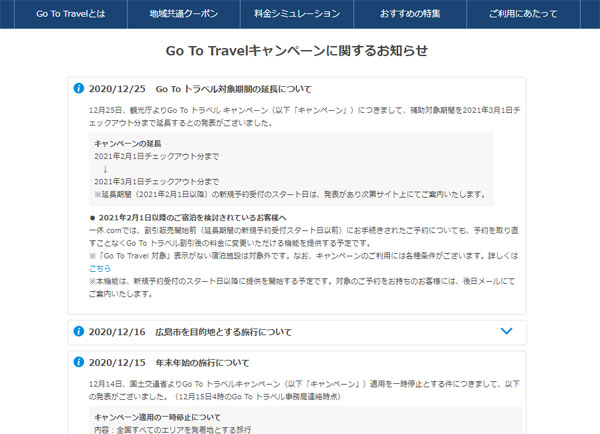Open the ご利用にあたって tab
The height and width of the screenshot is (434, 600).
[x=523, y=14]
